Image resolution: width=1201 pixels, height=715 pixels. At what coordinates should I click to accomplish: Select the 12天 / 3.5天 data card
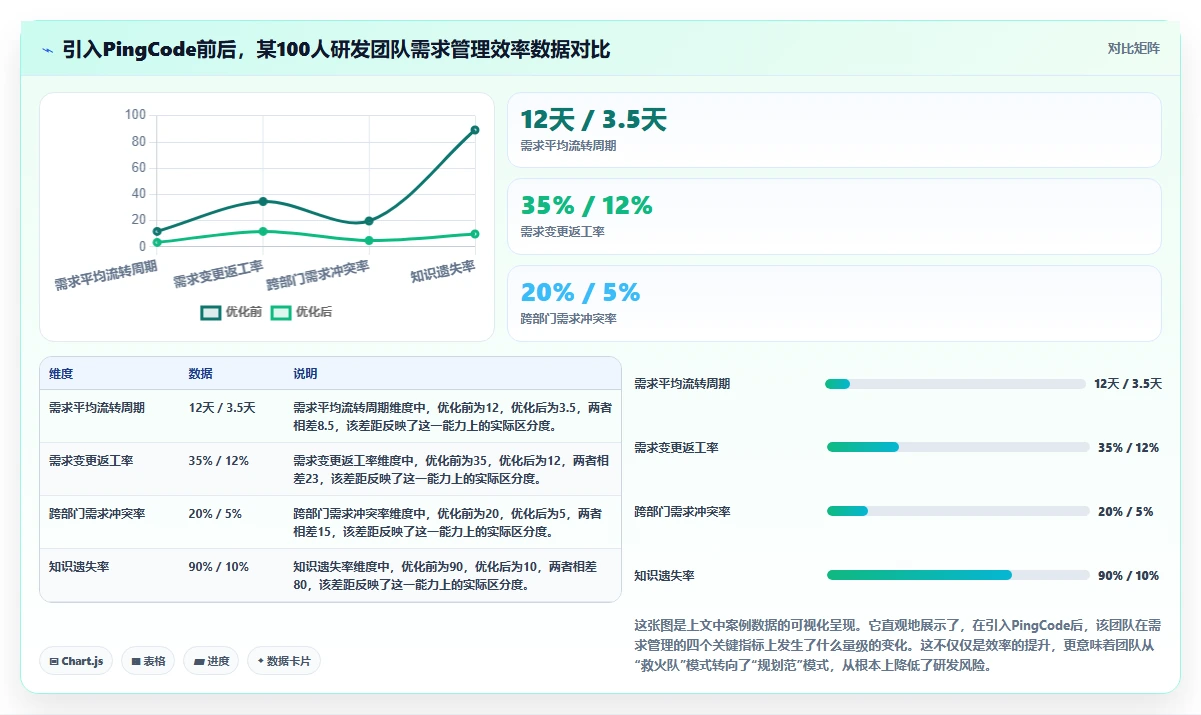click(834, 130)
